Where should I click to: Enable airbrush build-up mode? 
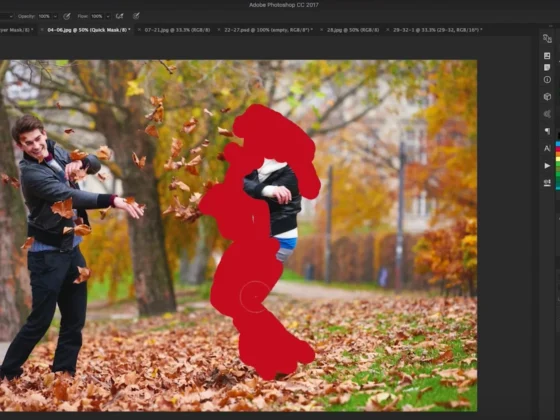(120, 16)
